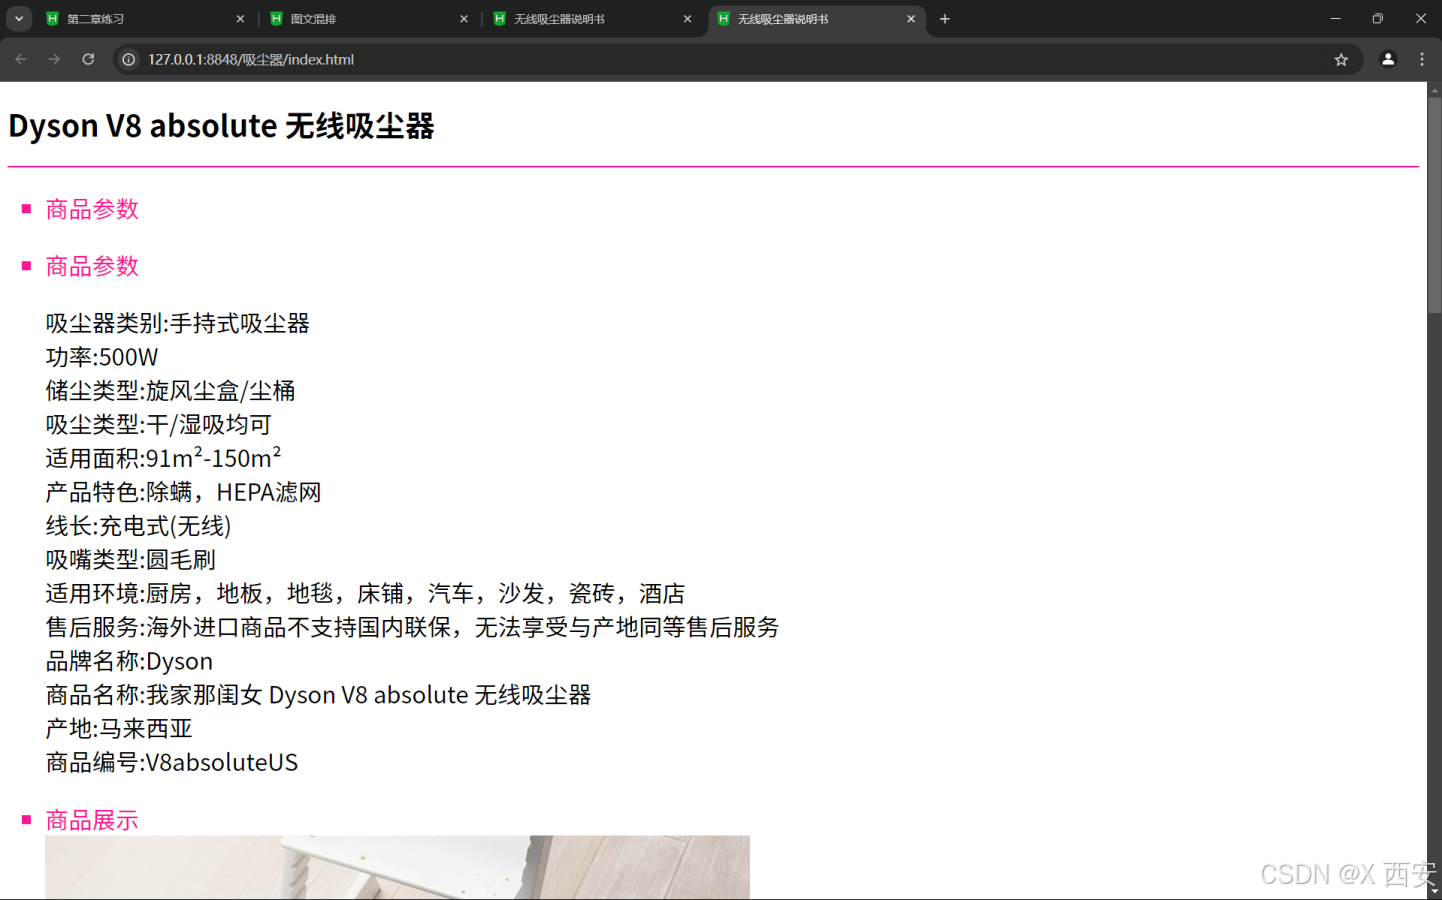
Task: Go forward to next page
Action: (x=54, y=59)
